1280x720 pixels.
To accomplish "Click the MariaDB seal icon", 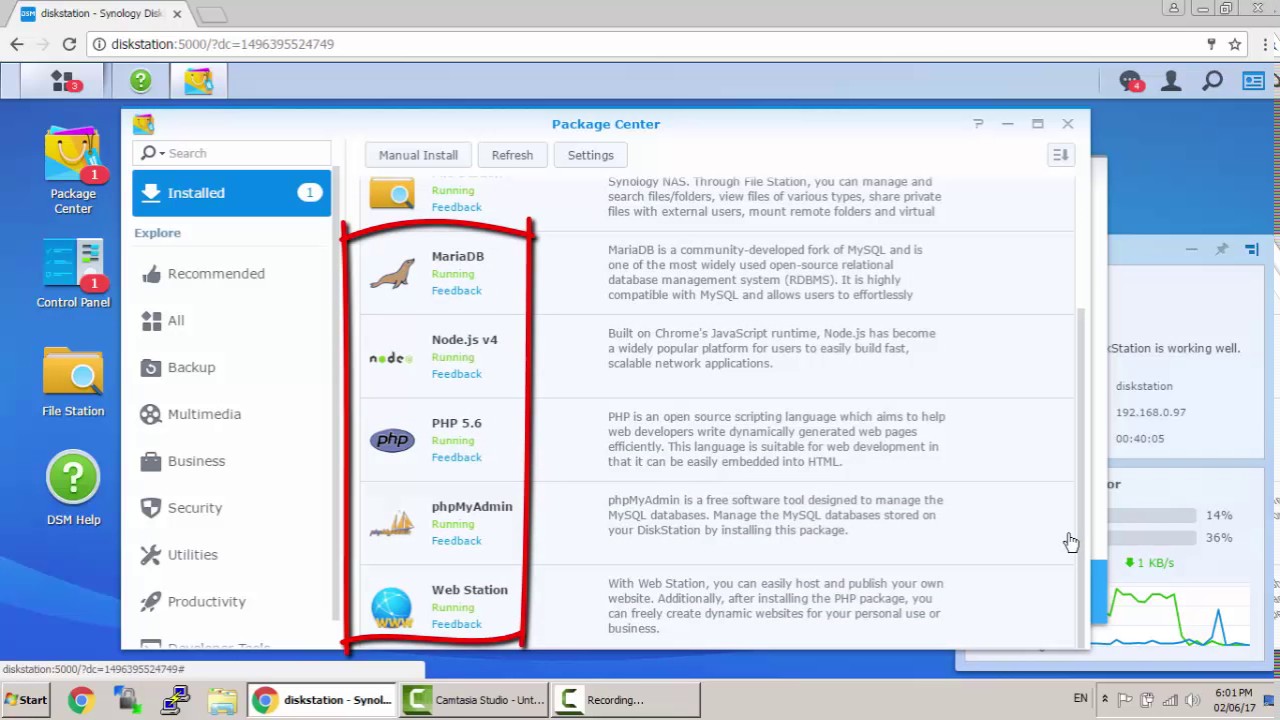I will coord(392,273).
